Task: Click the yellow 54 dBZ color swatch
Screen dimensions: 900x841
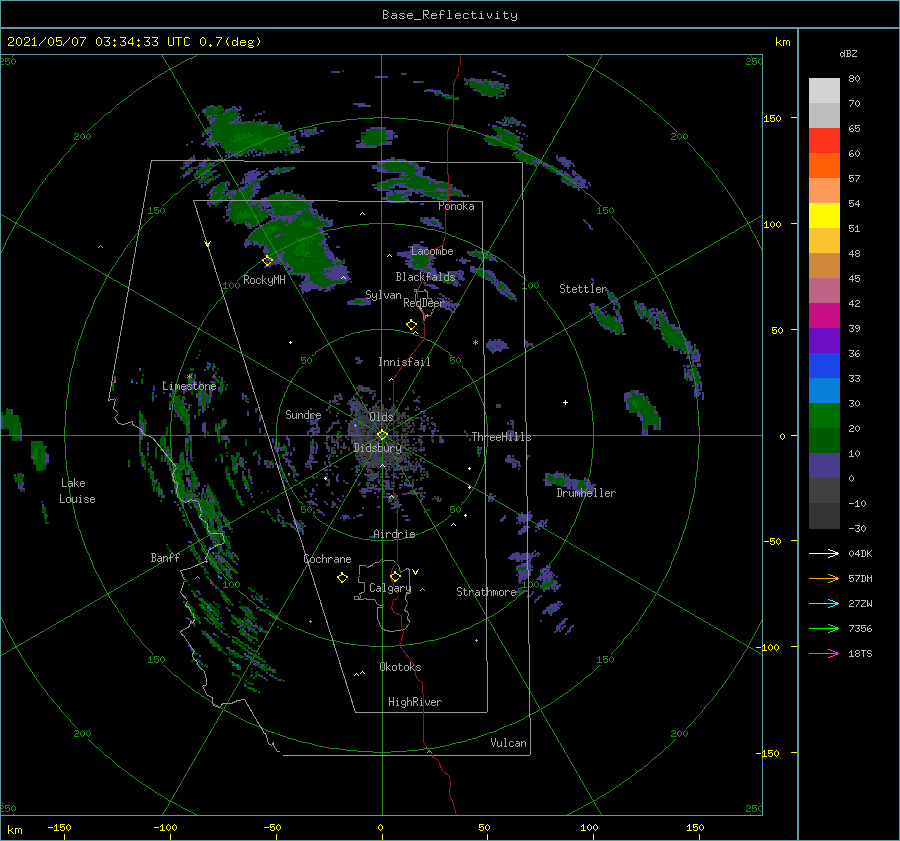Action: coord(824,215)
